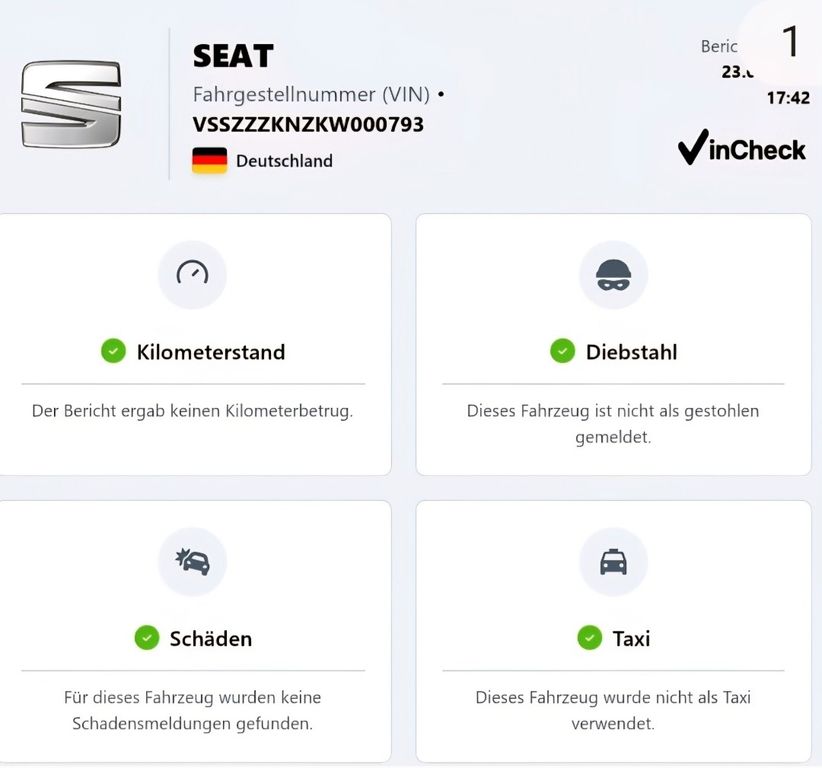Click the Deutschland country label
This screenshot has height=768, width=822.
tap(284, 161)
